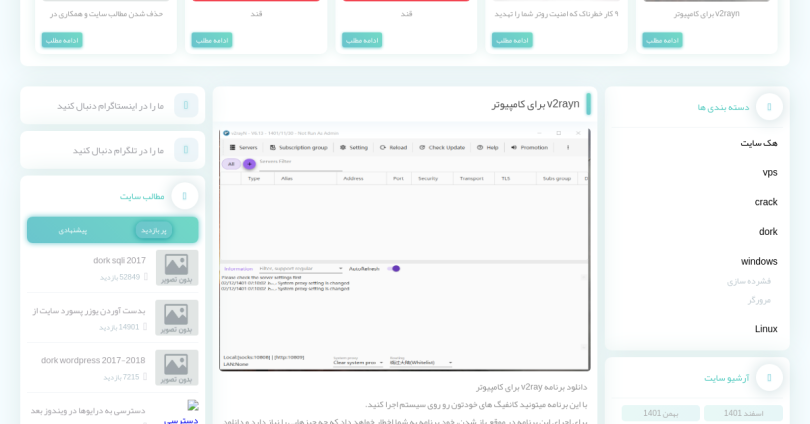Click the مطالب سایت heading text

click(142, 196)
